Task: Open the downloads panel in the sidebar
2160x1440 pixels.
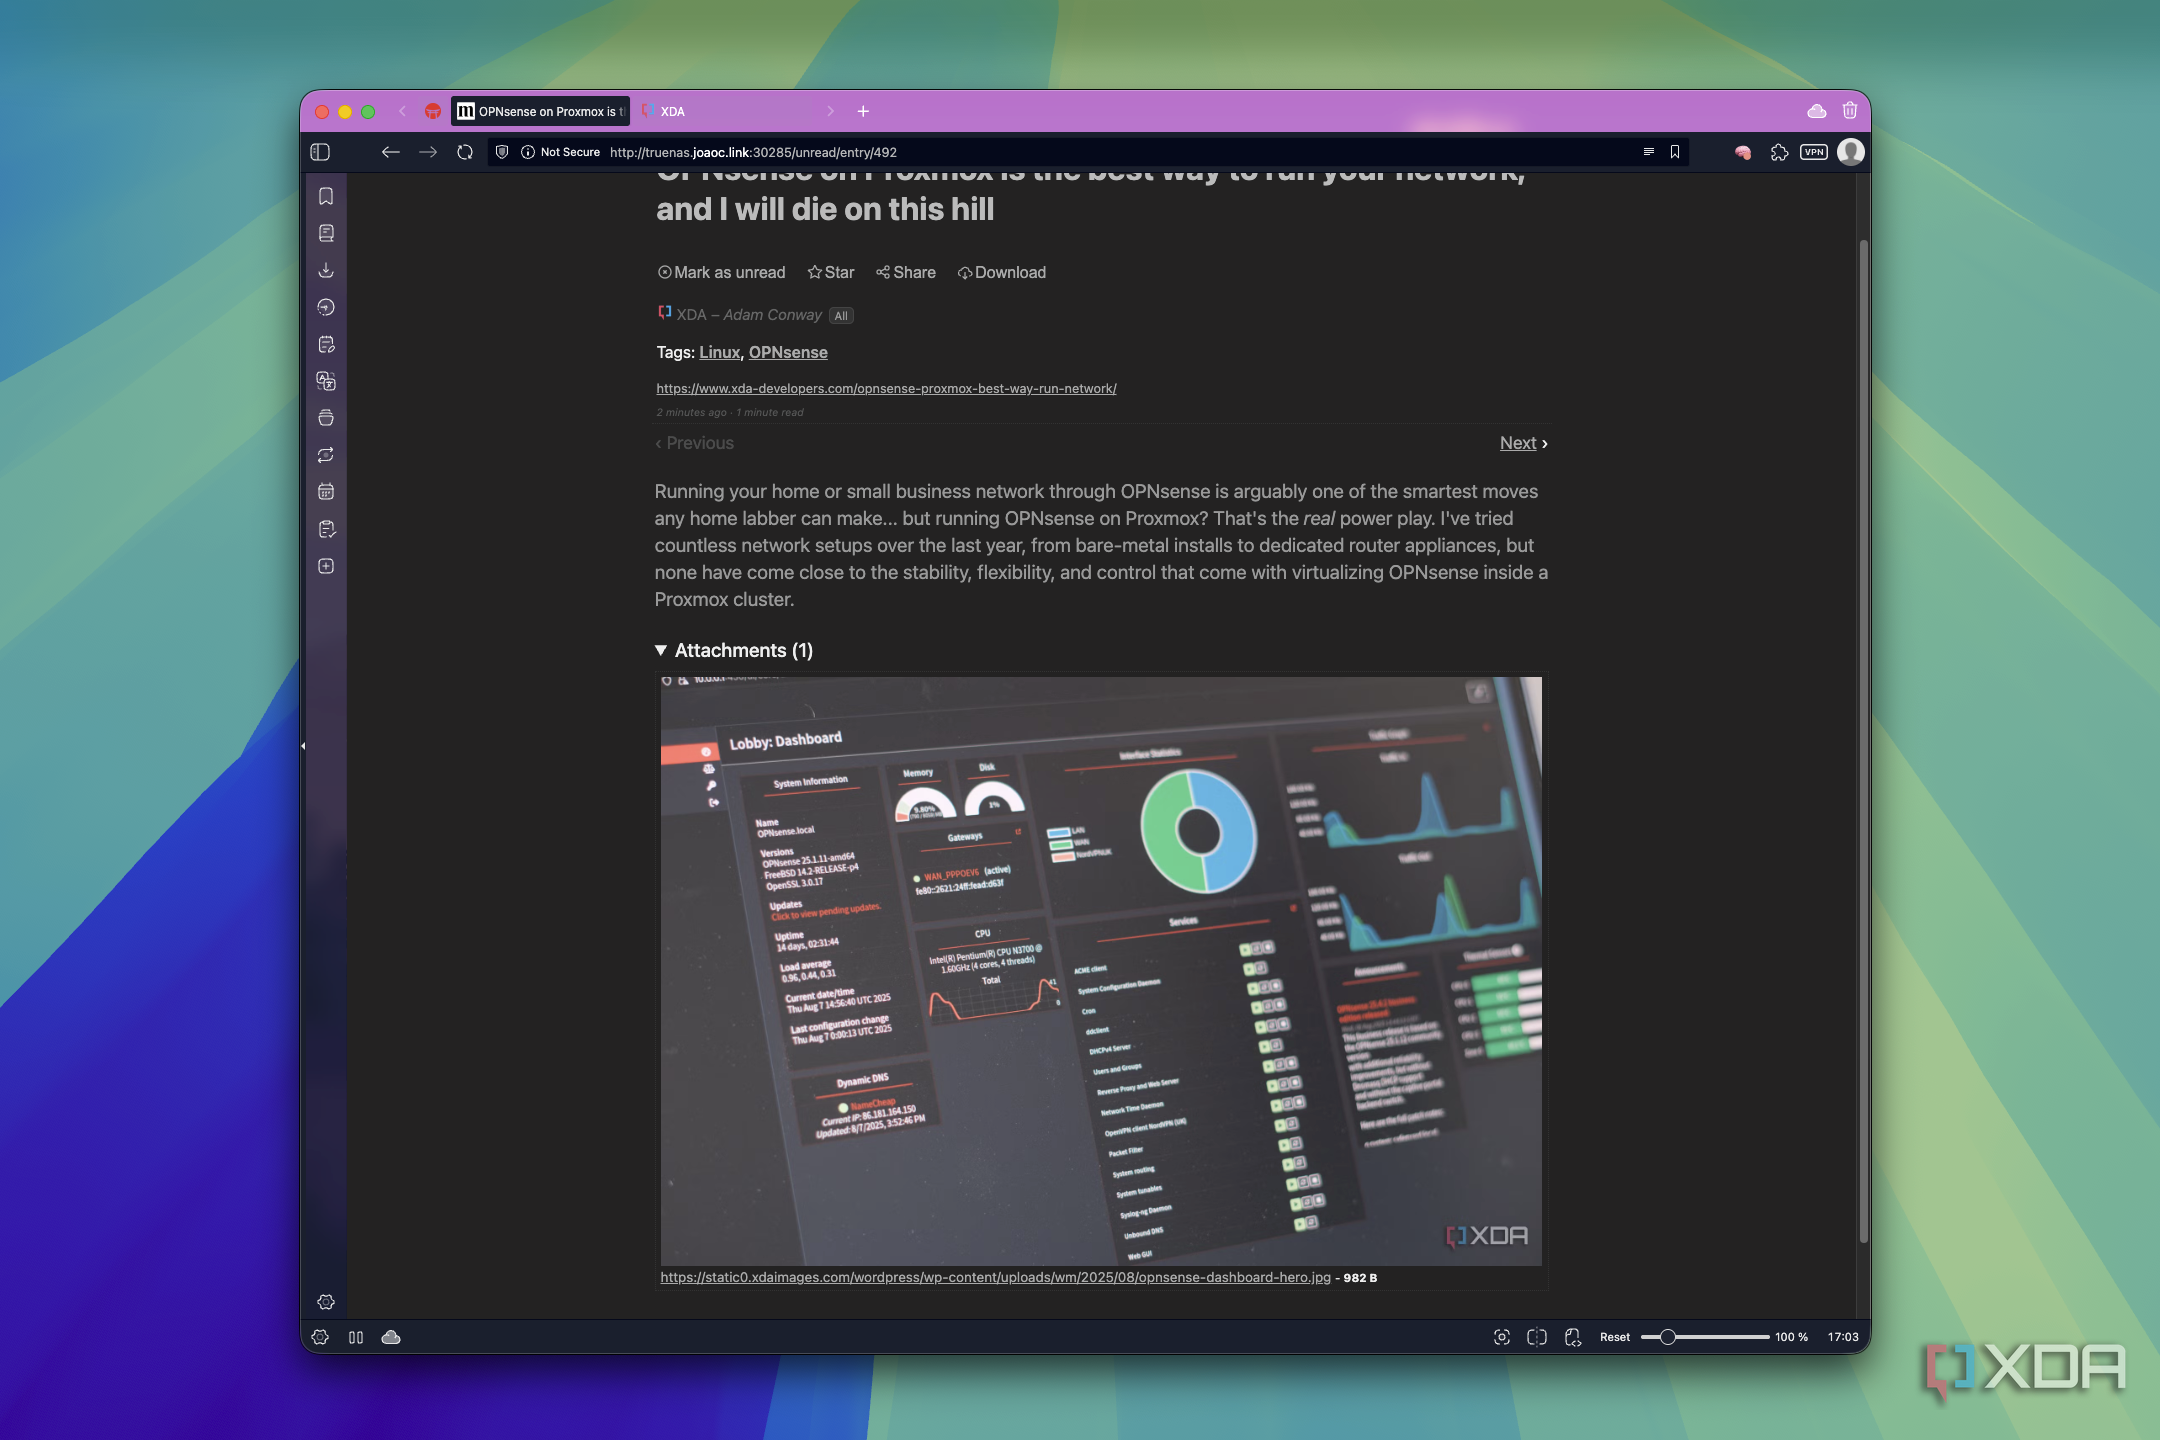Action: point(326,270)
